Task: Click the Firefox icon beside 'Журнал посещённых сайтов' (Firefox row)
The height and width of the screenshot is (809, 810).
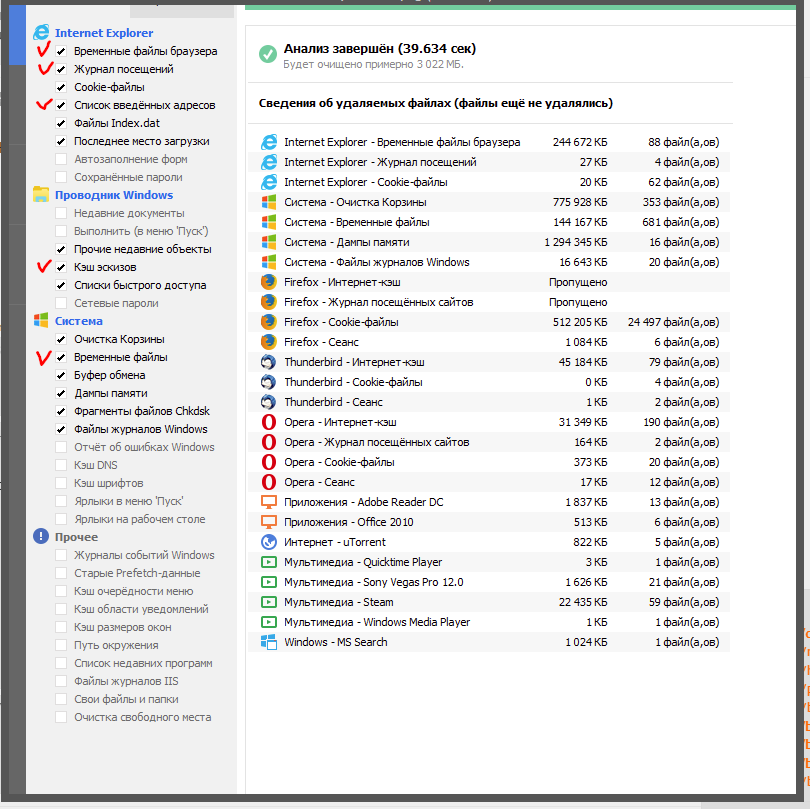Action: 269,302
